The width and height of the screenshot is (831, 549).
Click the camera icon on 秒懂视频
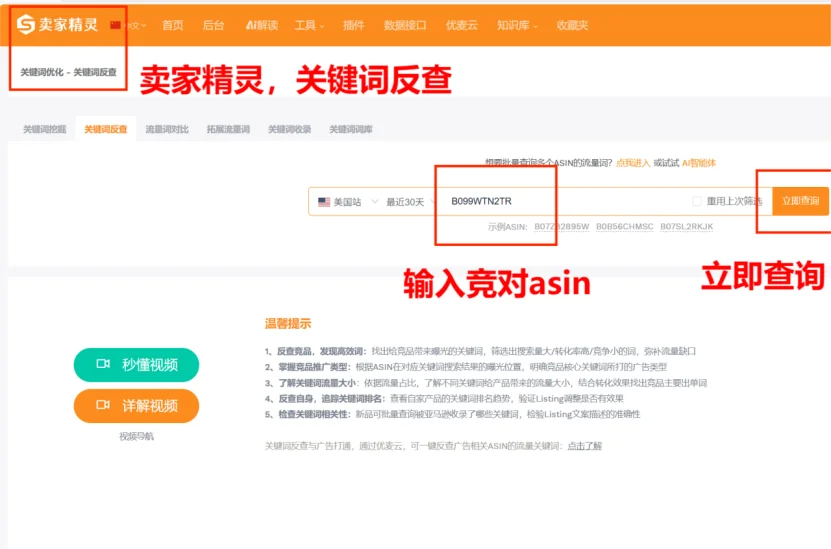coord(103,364)
